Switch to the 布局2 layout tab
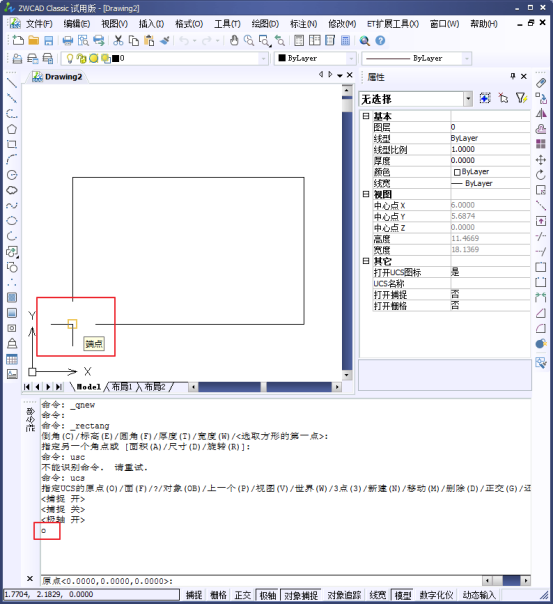 click(155, 387)
